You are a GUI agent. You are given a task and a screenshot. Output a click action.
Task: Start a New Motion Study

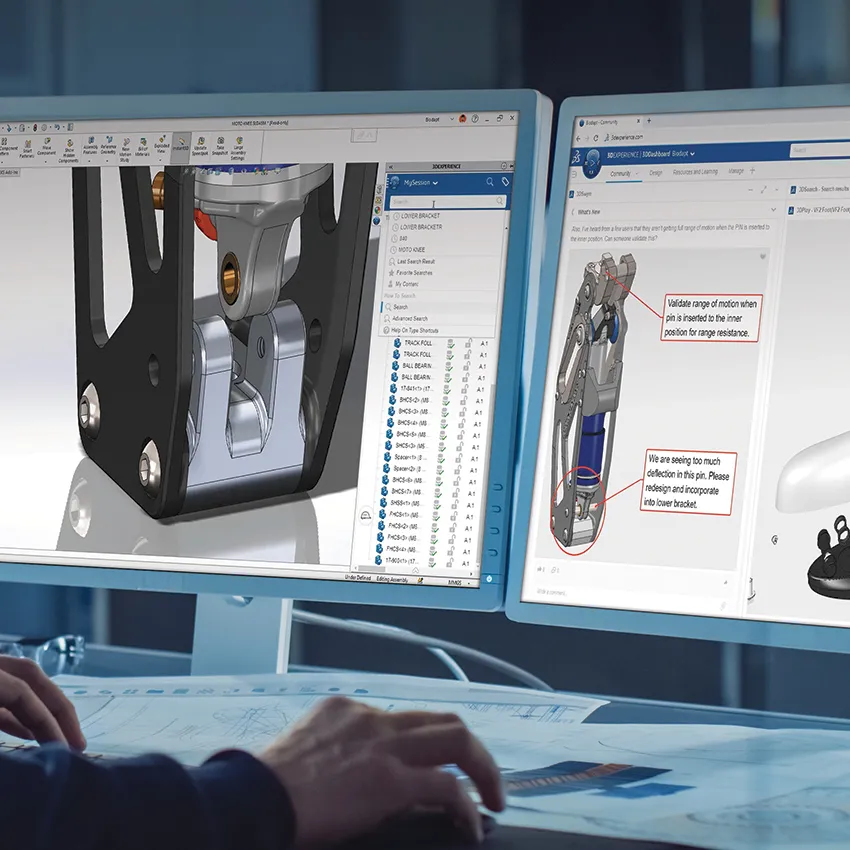(x=126, y=141)
